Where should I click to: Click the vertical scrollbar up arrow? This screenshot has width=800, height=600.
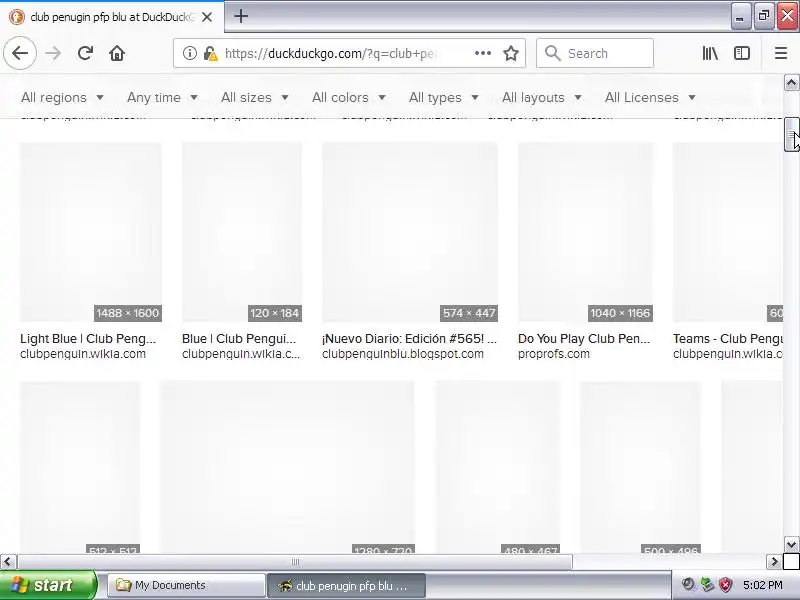coord(791,83)
